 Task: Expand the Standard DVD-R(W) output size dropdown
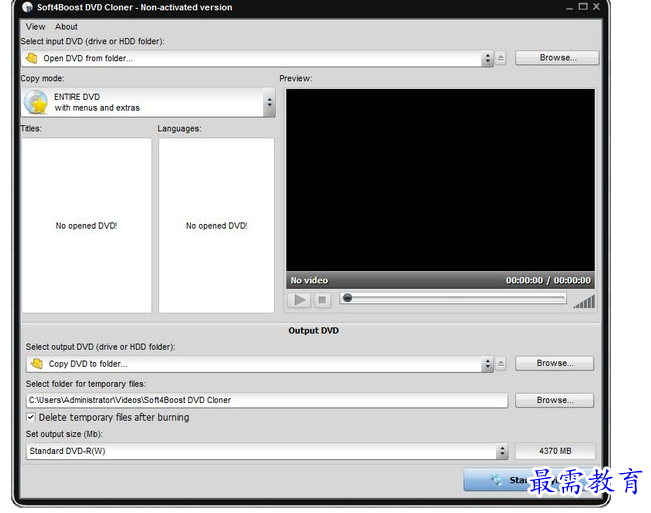[x=502, y=451]
